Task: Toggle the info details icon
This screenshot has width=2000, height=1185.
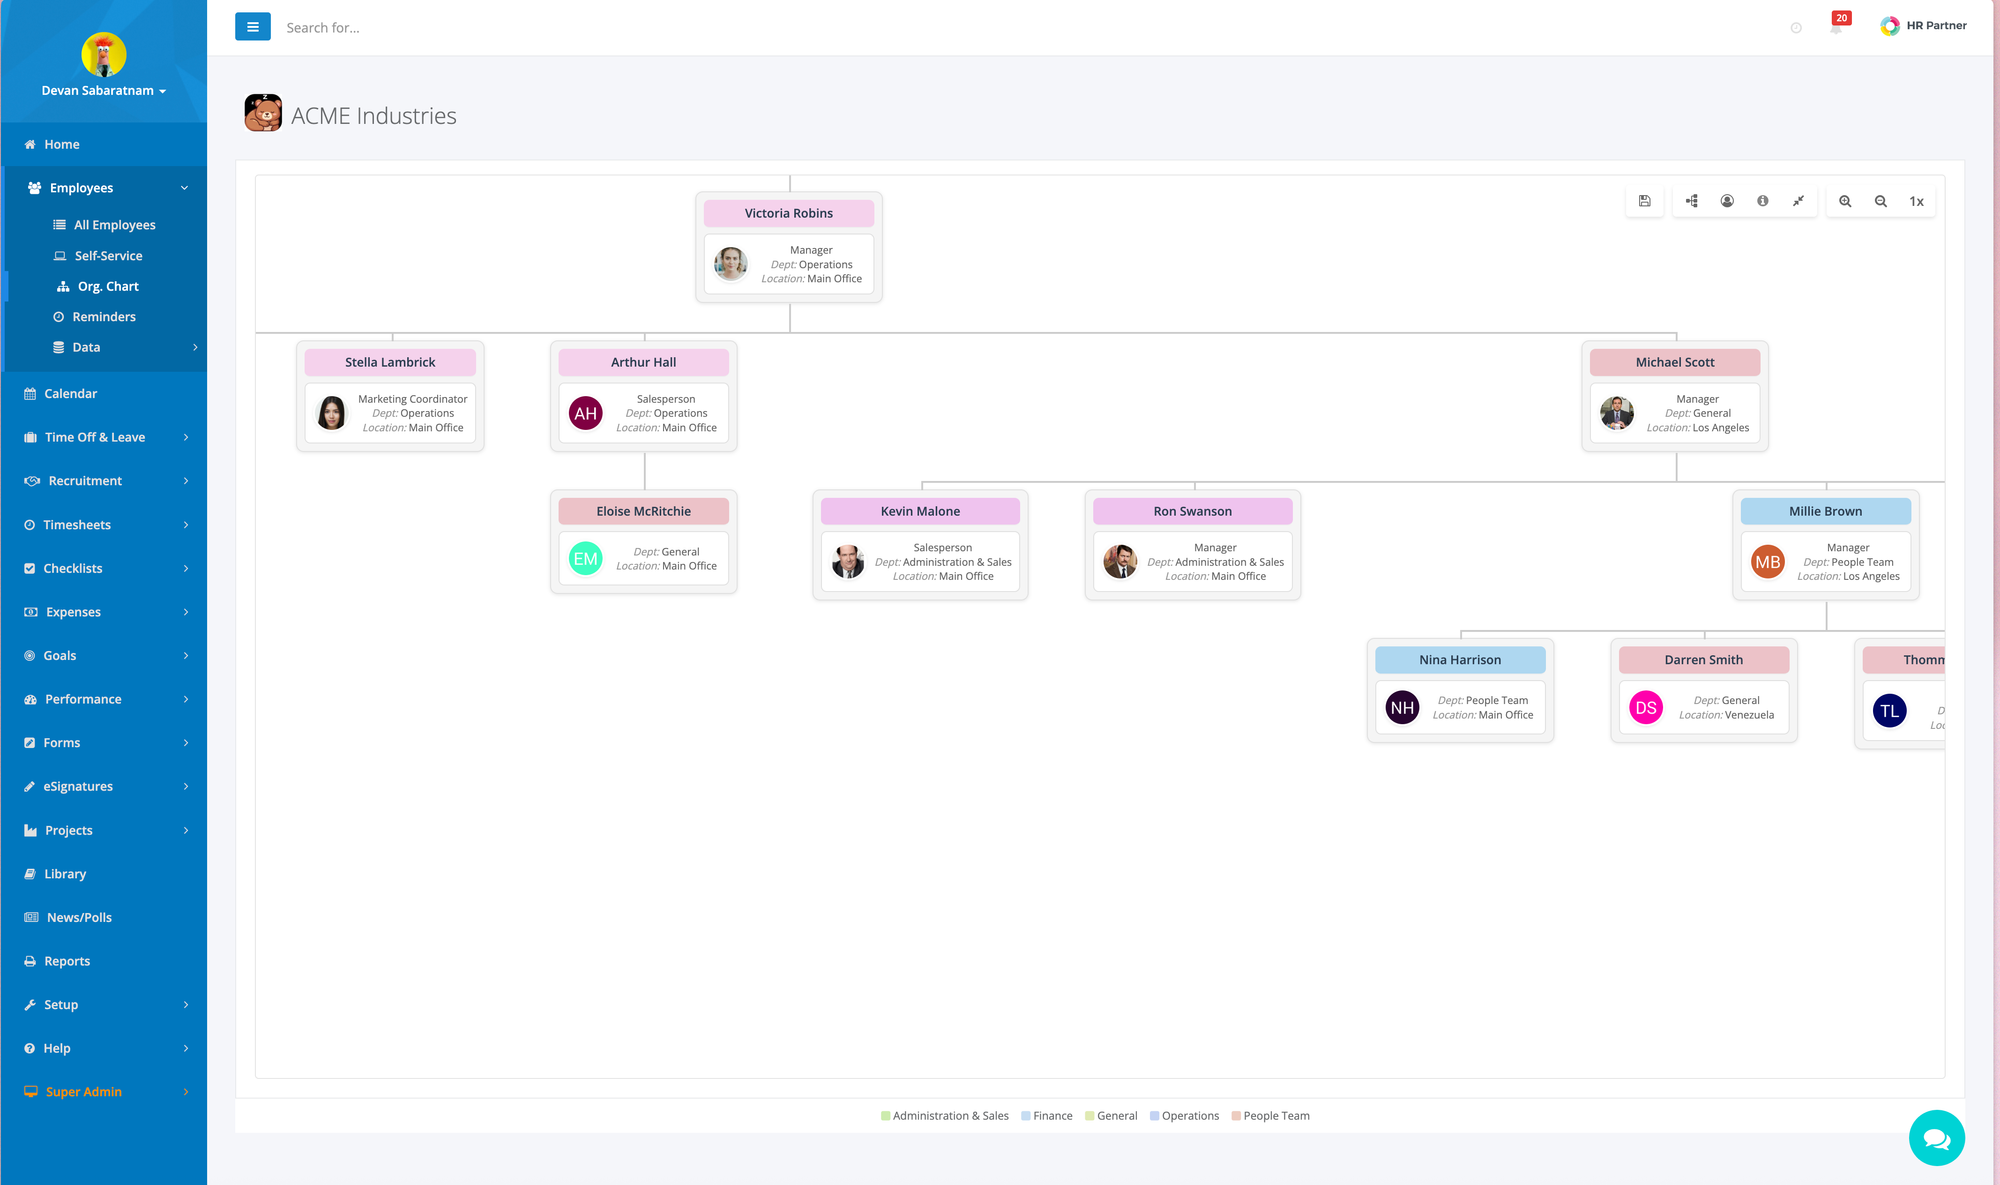Action: point(1762,201)
